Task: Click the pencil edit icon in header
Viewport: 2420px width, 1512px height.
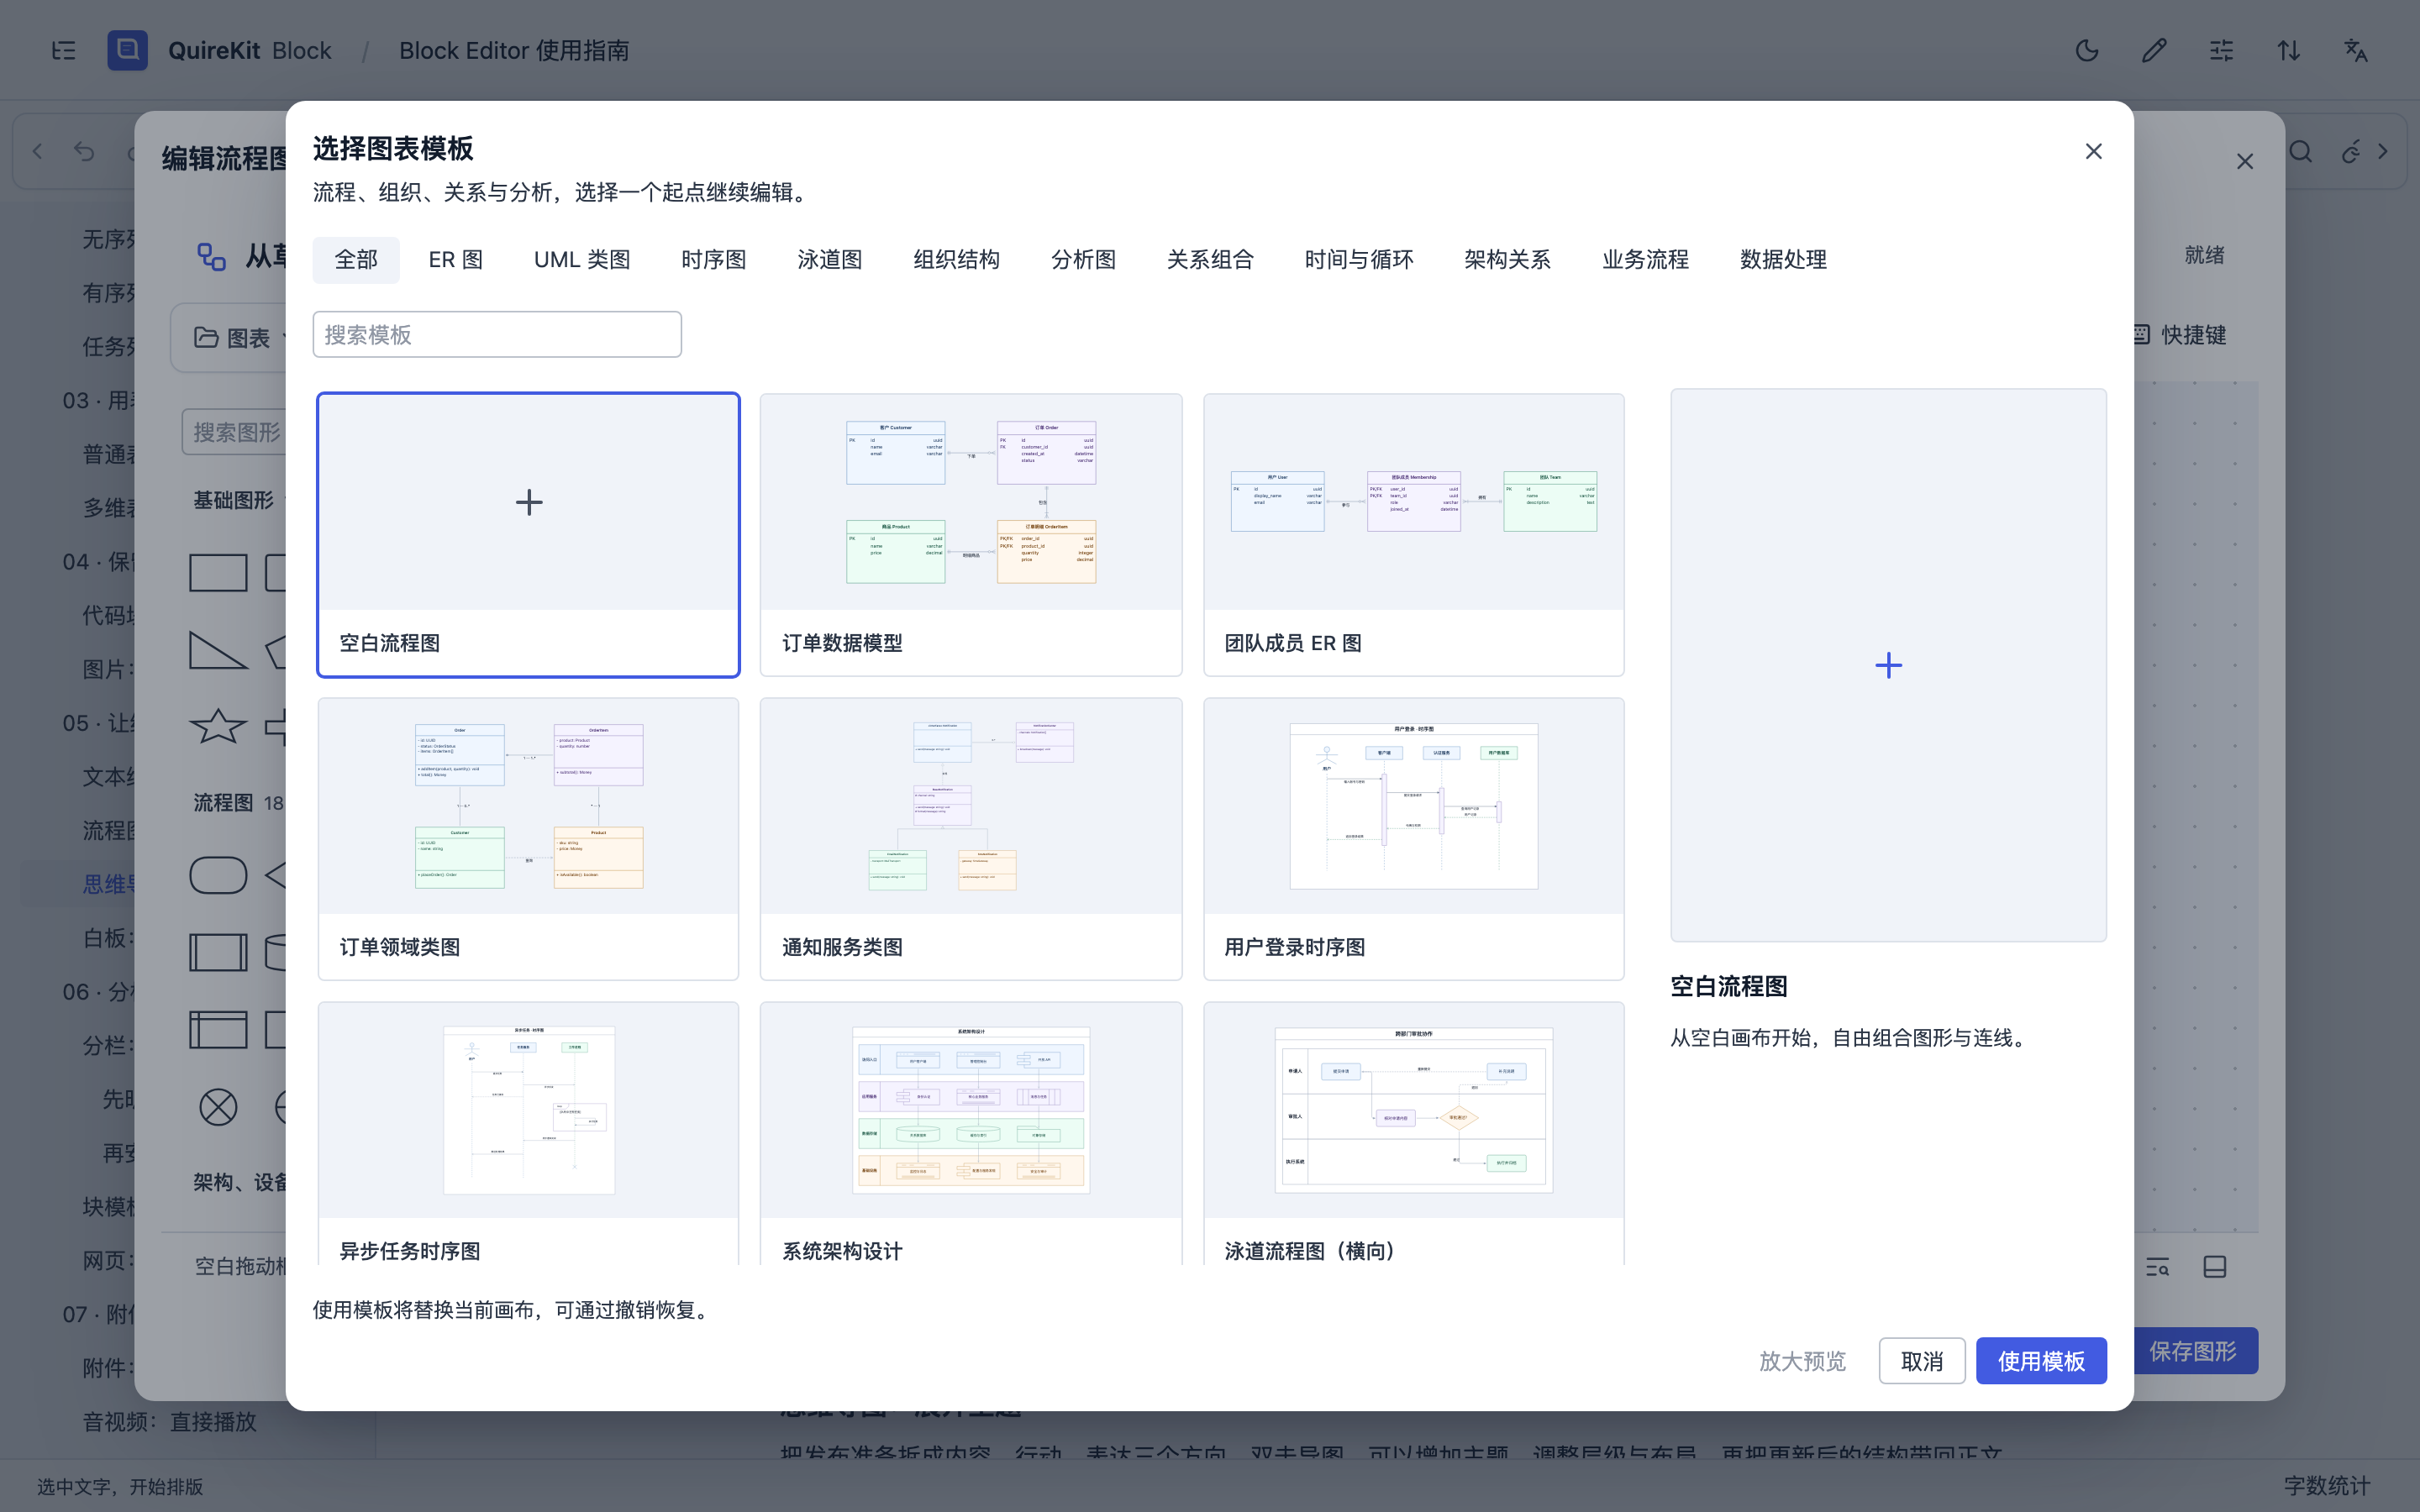Action: pos(2154,50)
